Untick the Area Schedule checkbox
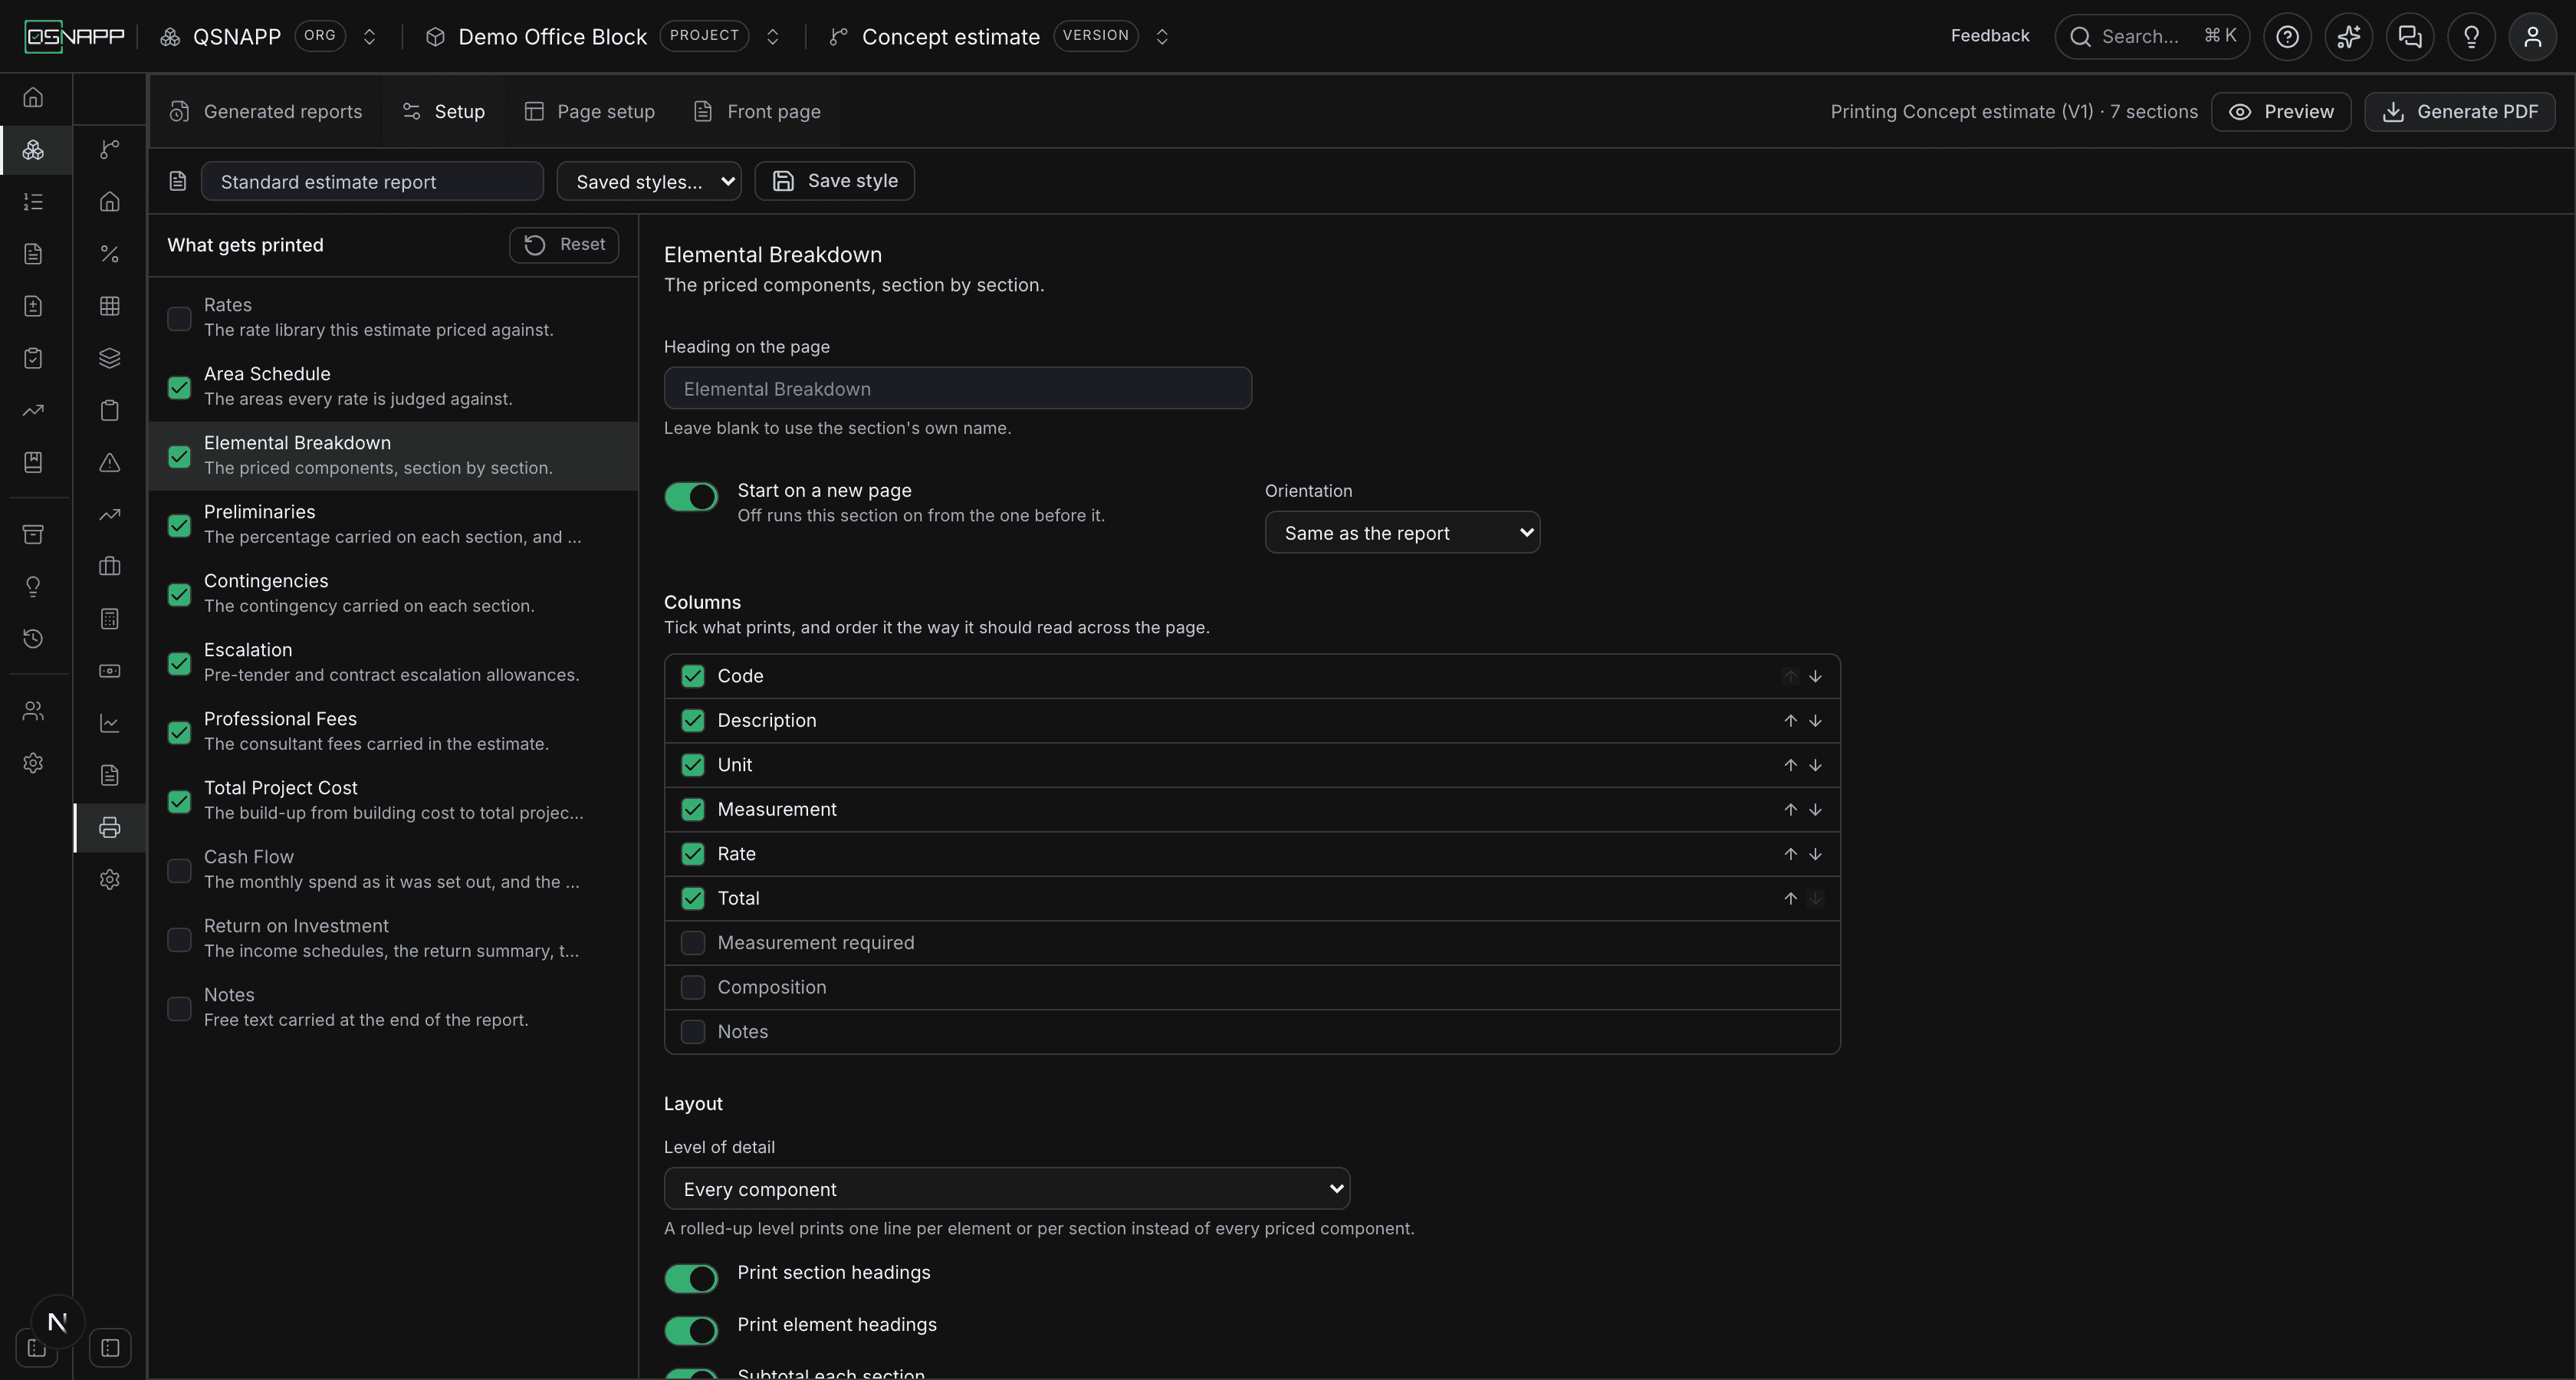The image size is (2576, 1380). (x=179, y=387)
